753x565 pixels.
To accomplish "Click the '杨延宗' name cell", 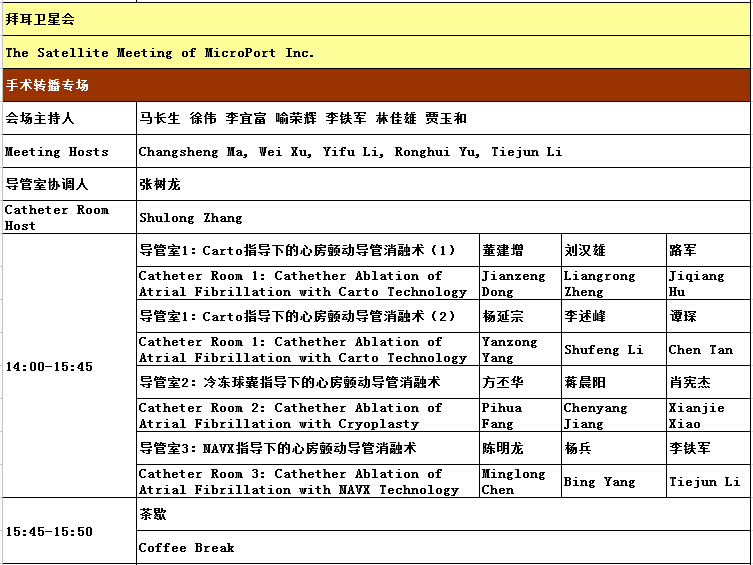I will 521,316.
